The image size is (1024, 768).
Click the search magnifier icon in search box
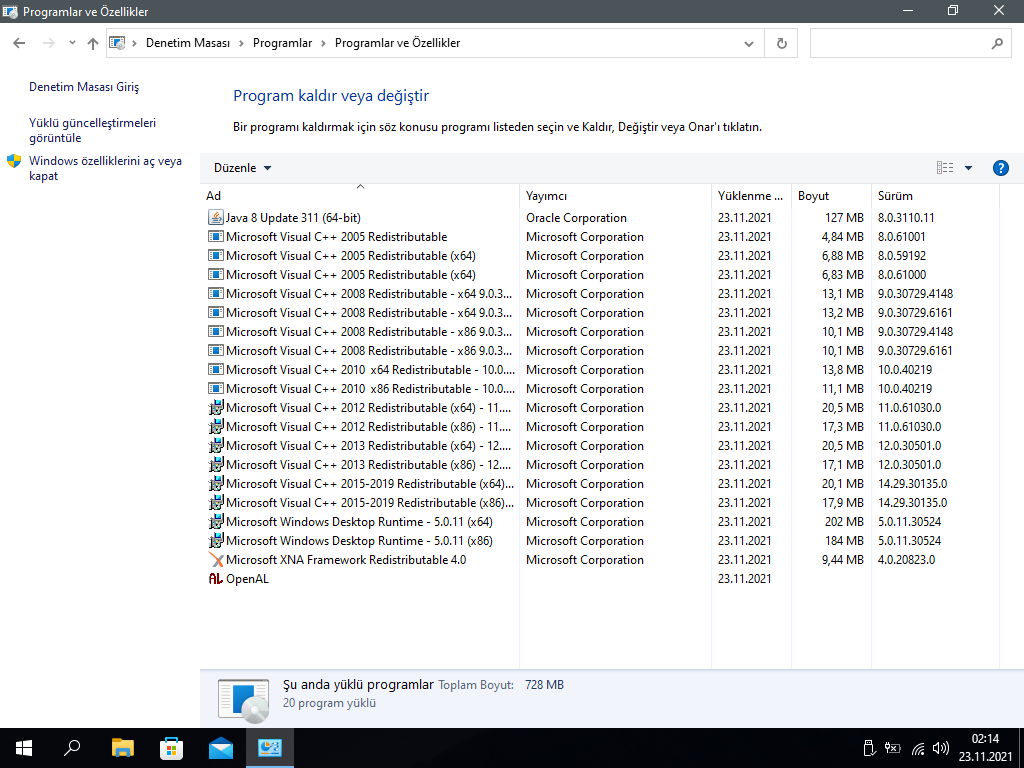click(997, 43)
